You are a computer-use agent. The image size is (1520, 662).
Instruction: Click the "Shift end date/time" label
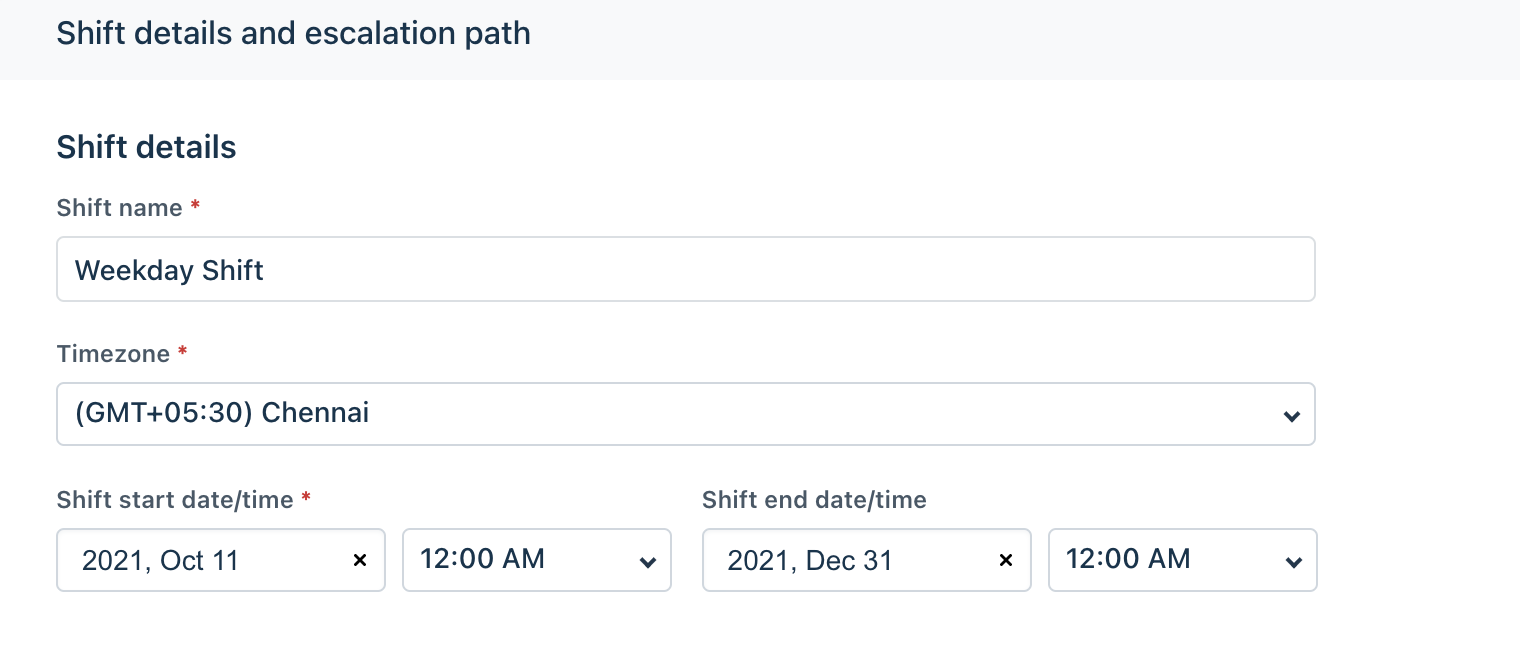814,500
